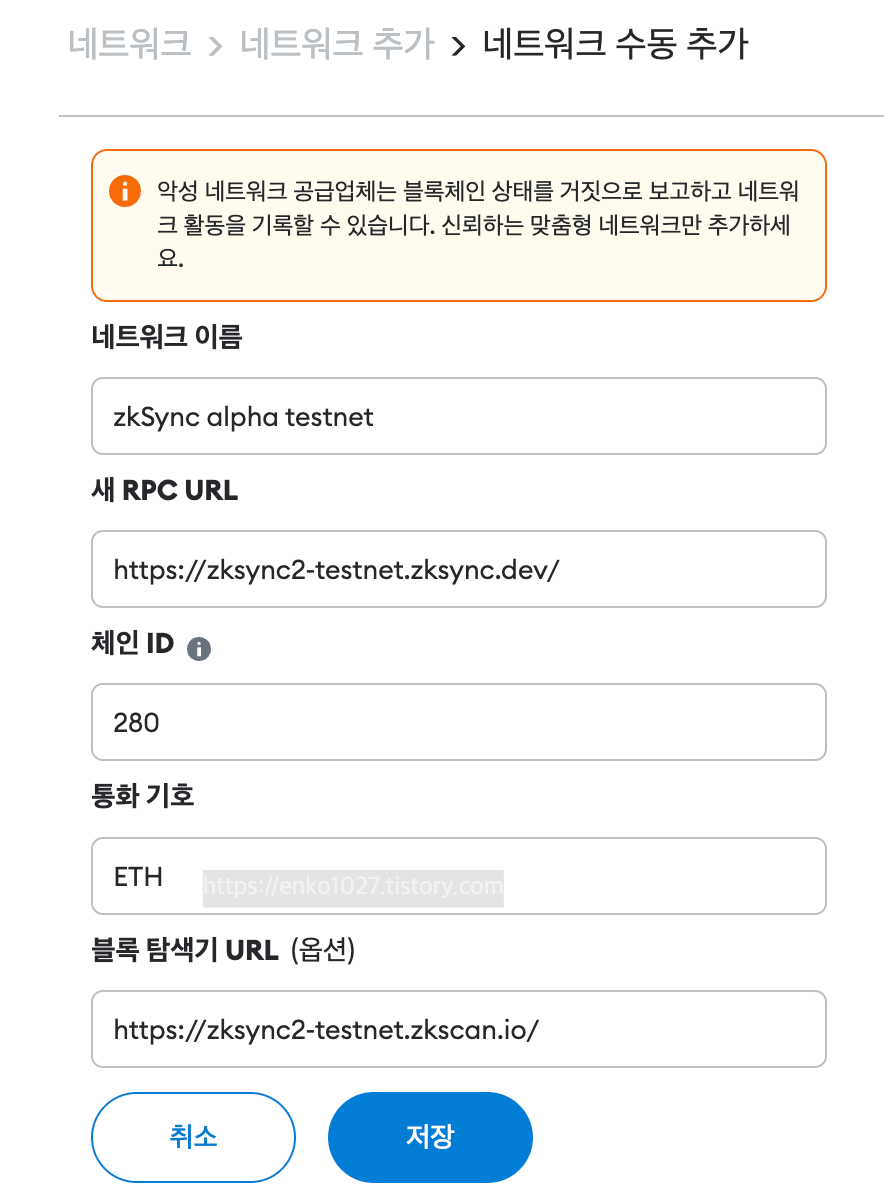Click the malicious network warning message text

point(476,225)
